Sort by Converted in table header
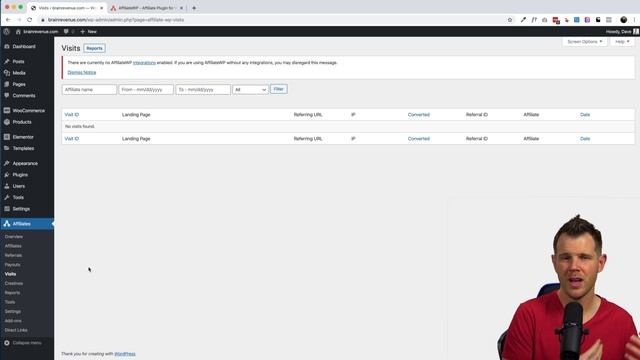Viewport: 640px width, 360px height. point(419,115)
